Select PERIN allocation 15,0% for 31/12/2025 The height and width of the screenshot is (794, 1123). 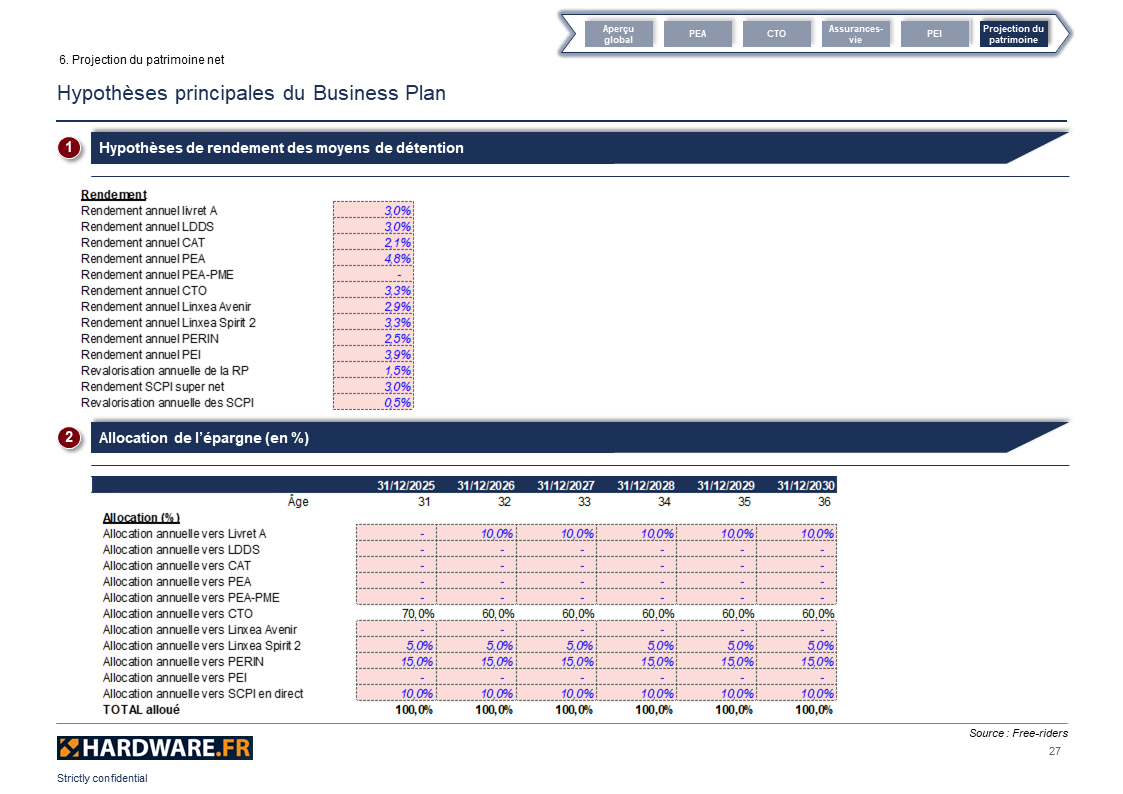[396, 662]
